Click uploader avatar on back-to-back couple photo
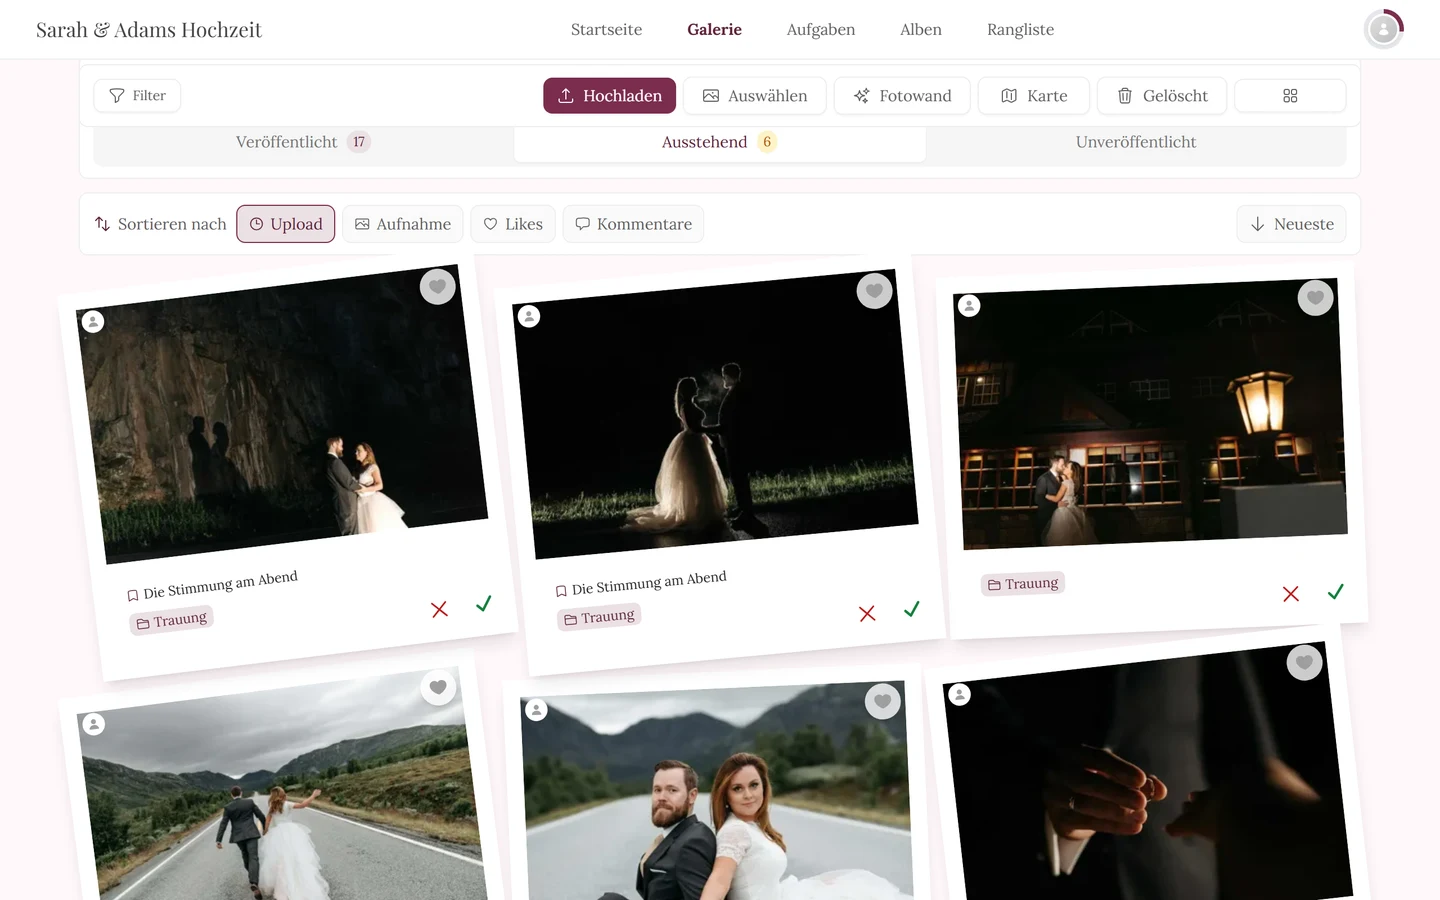1440x900 pixels. pos(537,710)
